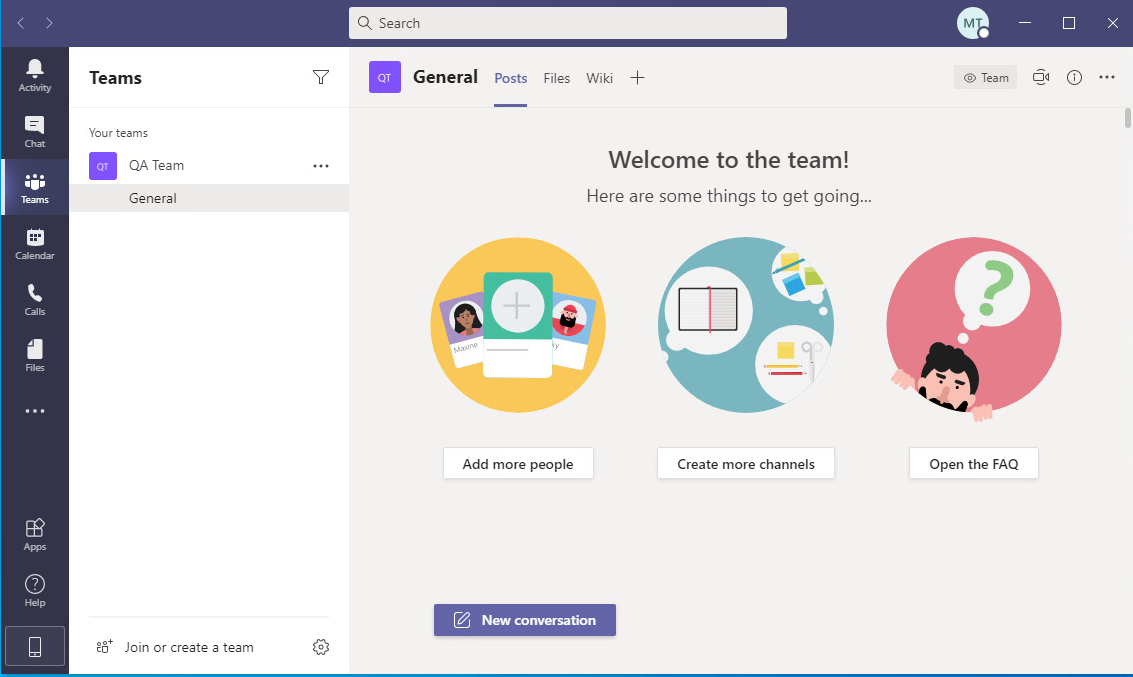
Task: Open channel more options ellipsis menu
Action: (x=1107, y=78)
